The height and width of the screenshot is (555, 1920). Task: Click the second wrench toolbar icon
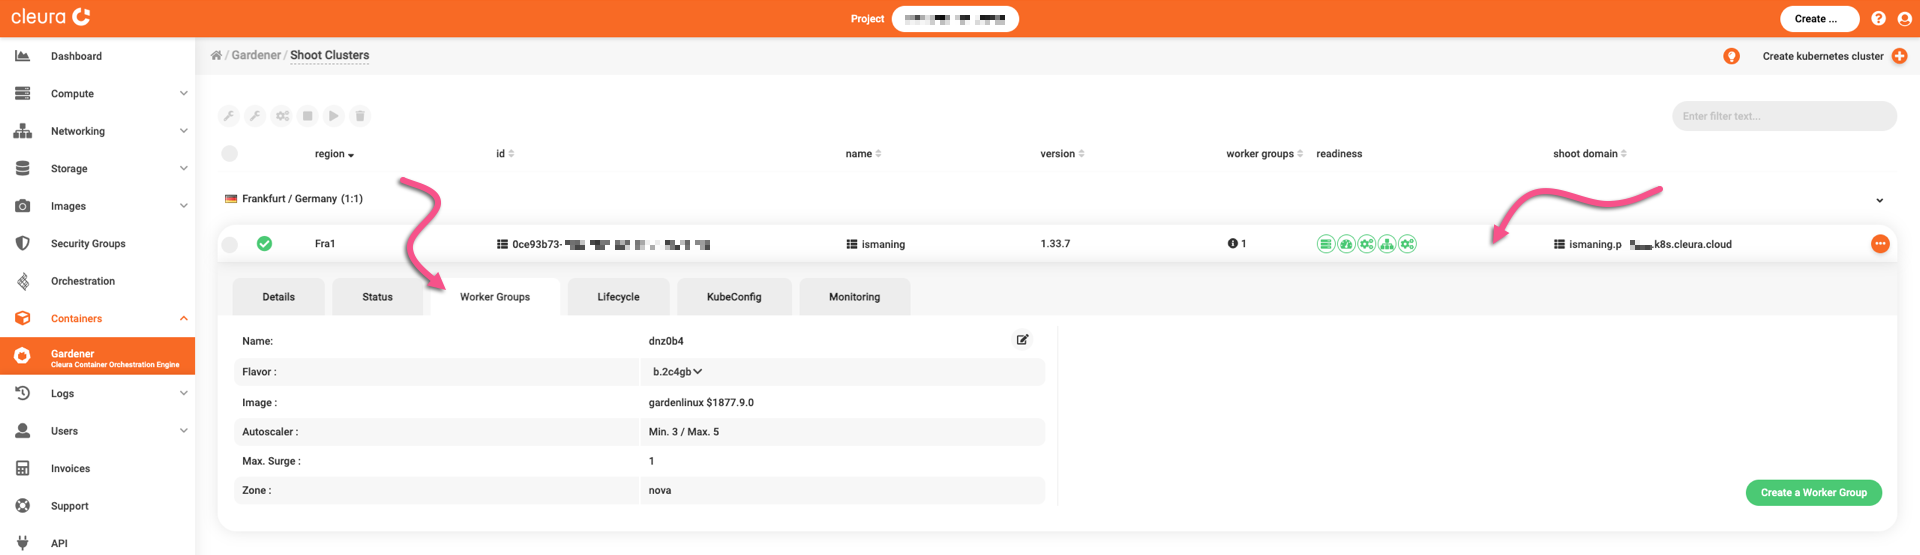click(x=255, y=116)
